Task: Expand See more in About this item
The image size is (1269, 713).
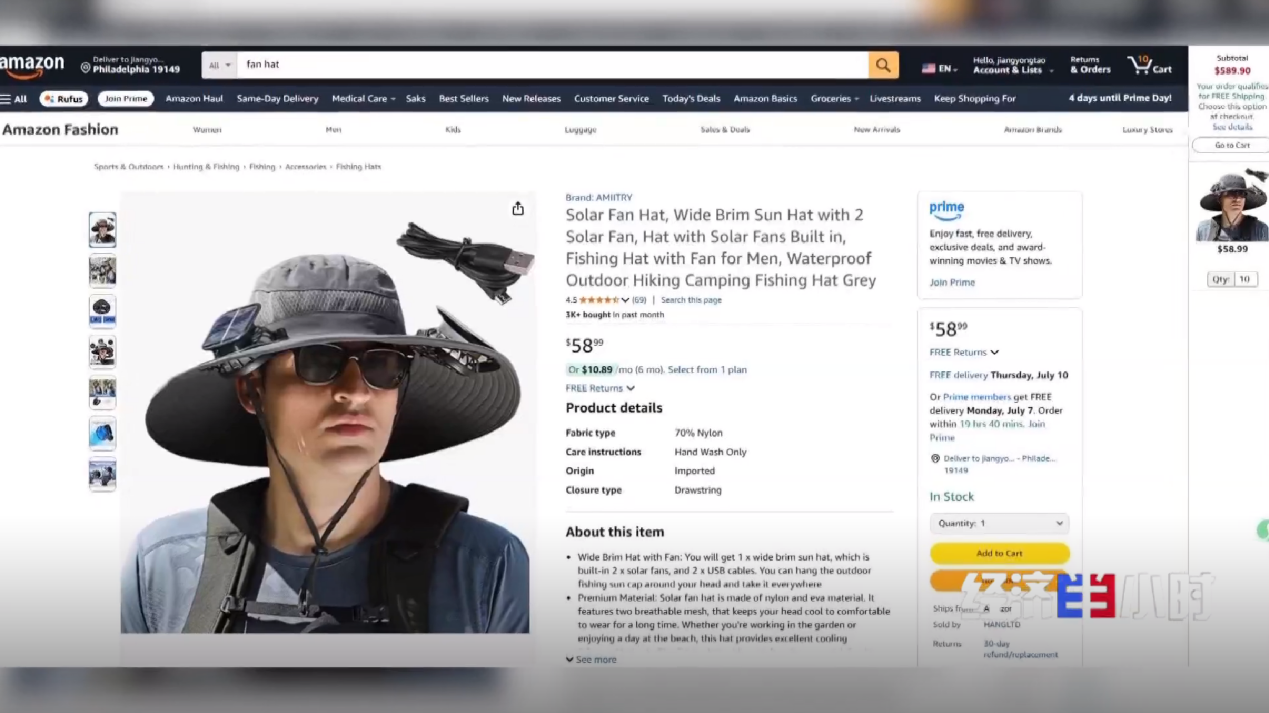Action: tap(591, 660)
